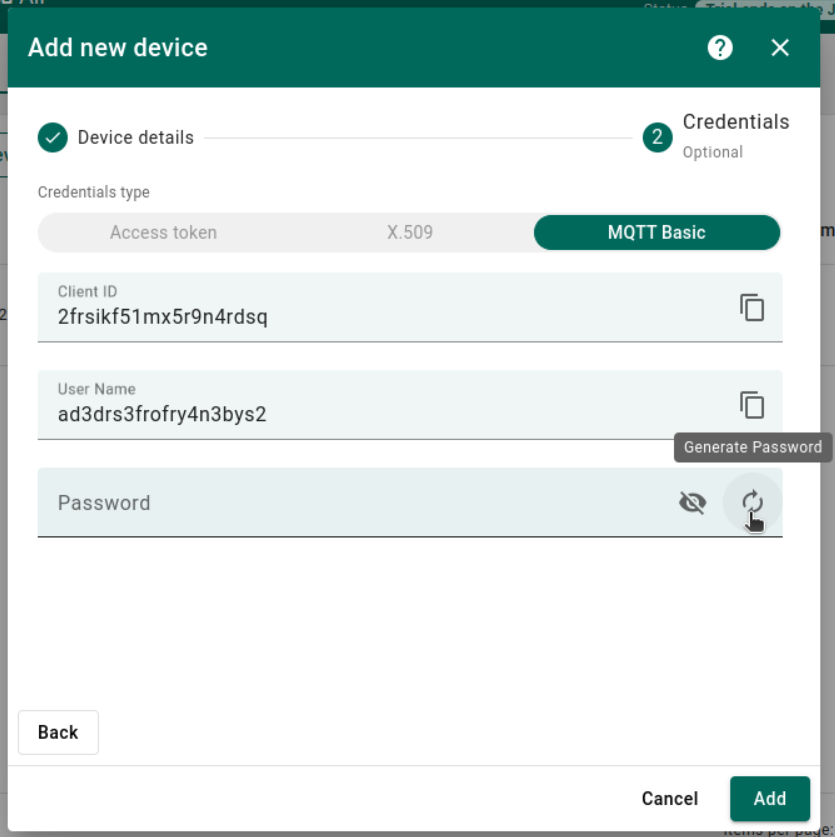Cancel adding the device
This screenshot has width=835, height=837.
pyautogui.click(x=669, y=798)
